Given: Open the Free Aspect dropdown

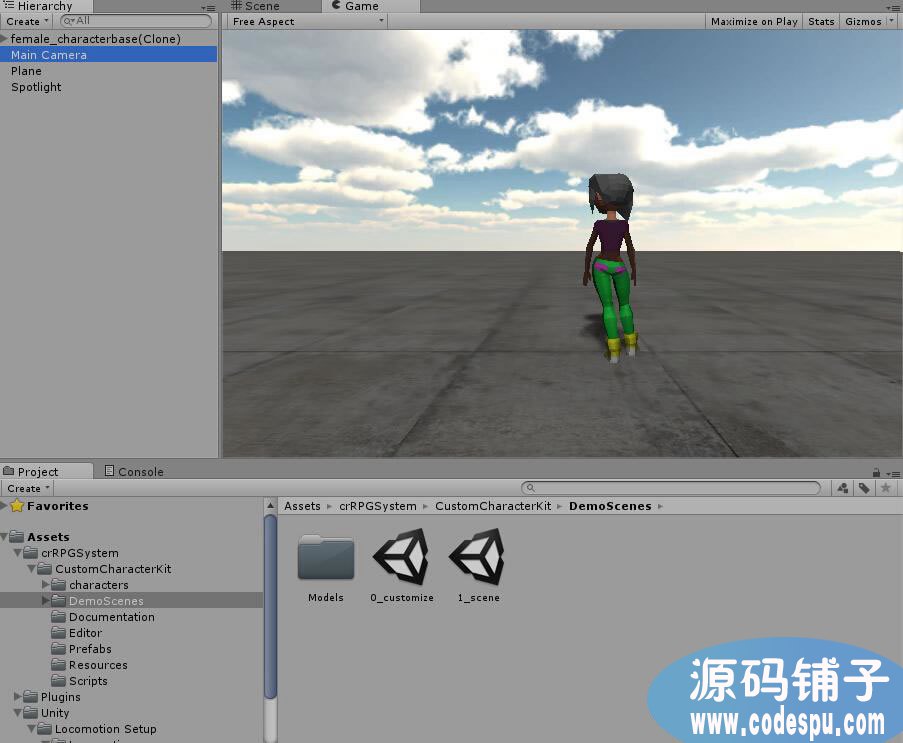Looking at the screenshot, I should coord(308,21).
